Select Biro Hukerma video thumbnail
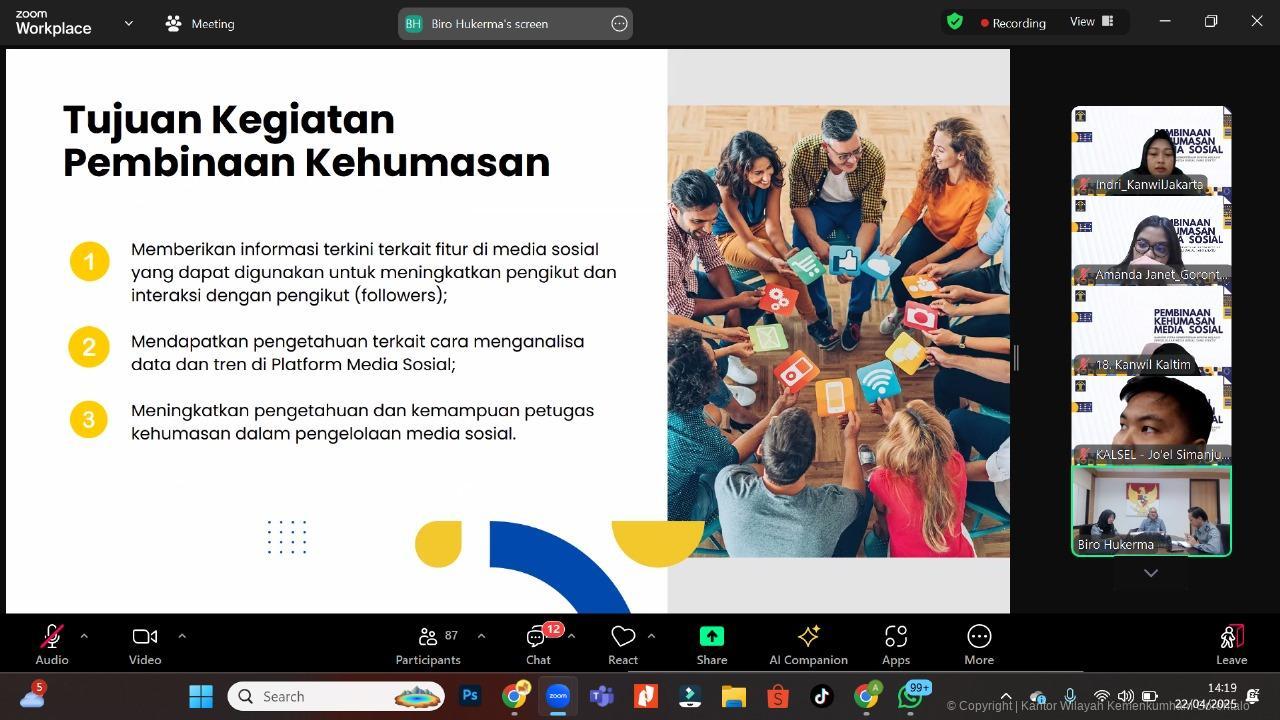The height and width of the screenshot is (720, 1280). point(1151,511)
